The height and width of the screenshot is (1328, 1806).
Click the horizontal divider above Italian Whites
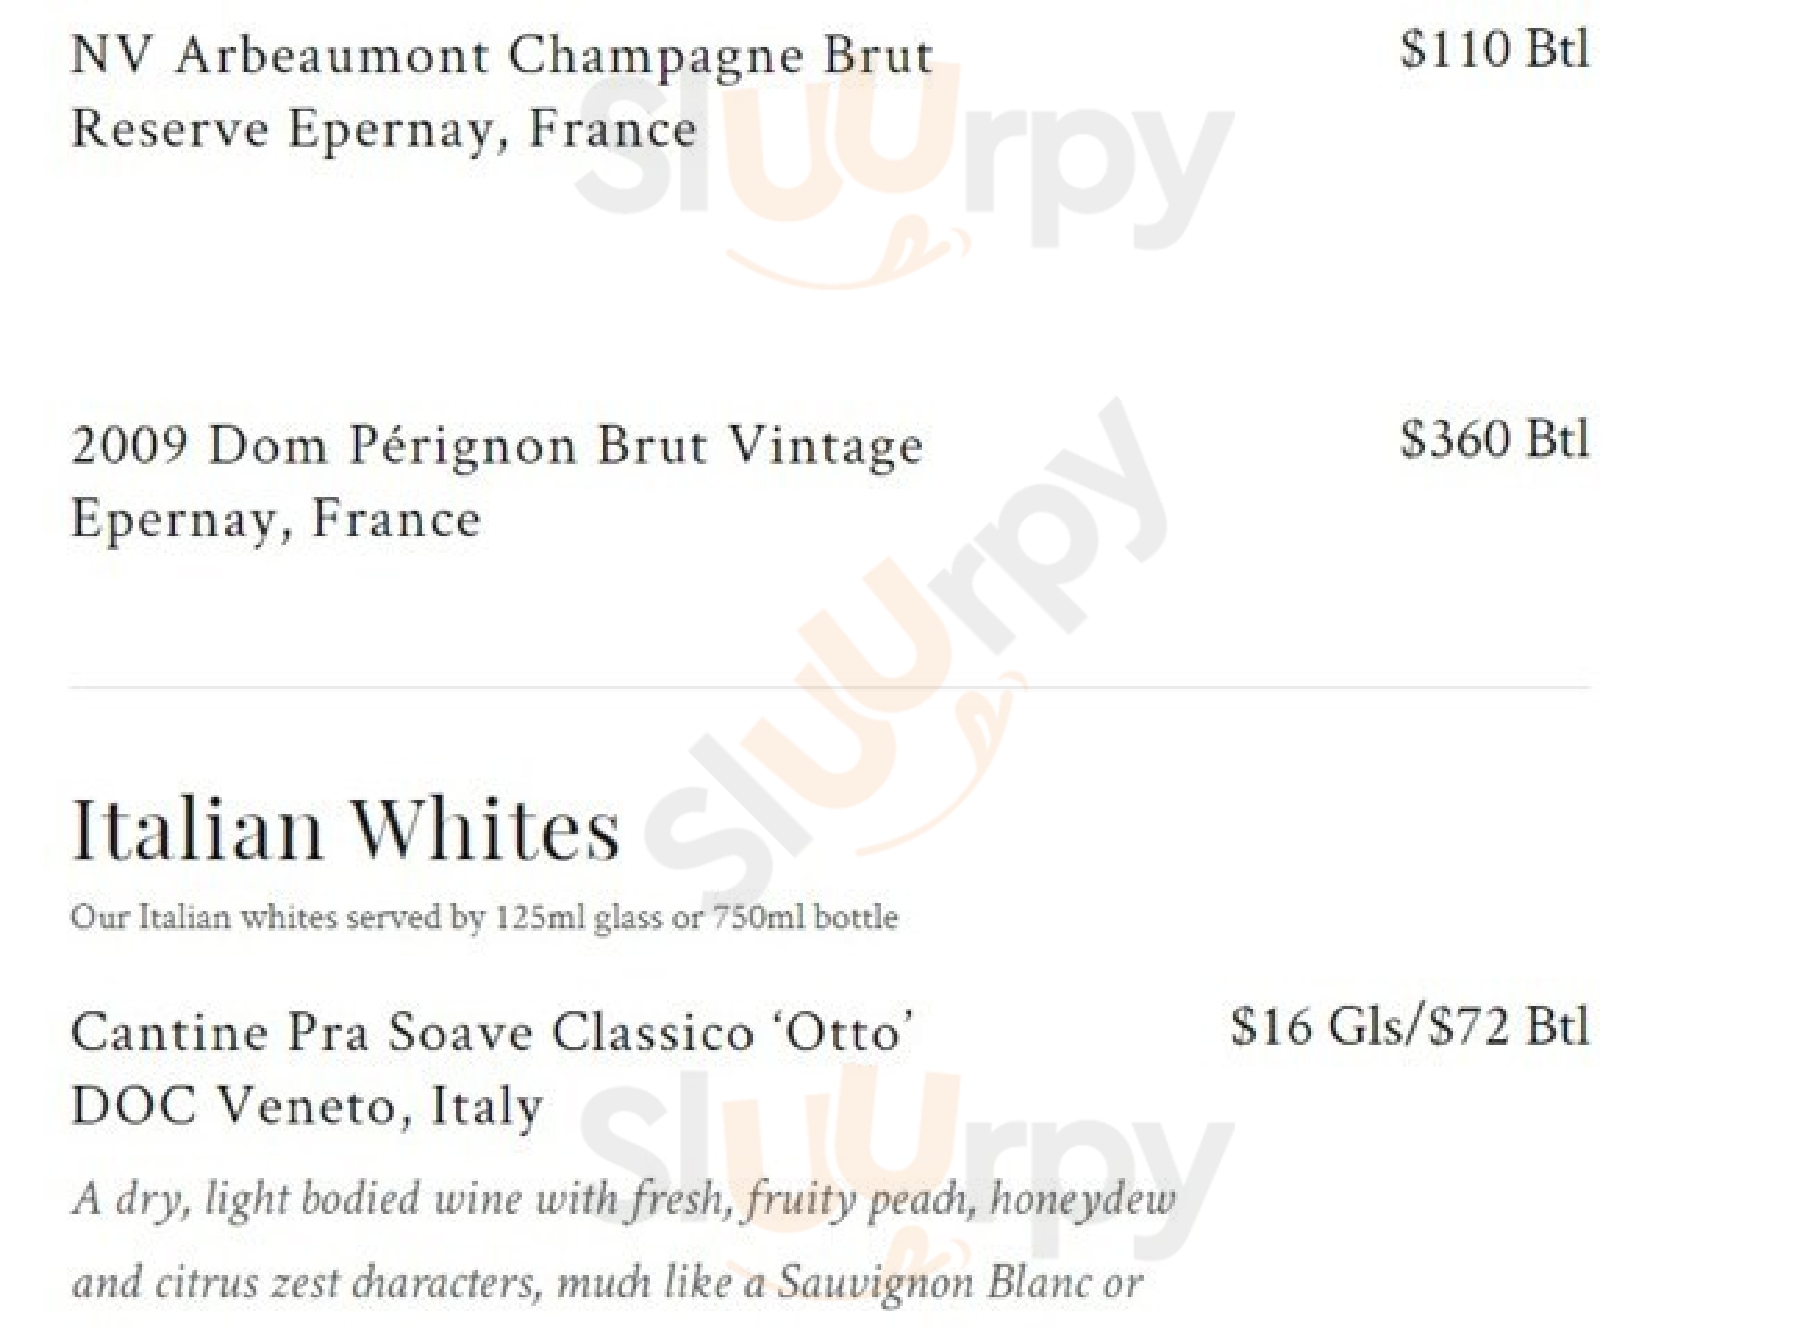click(x=829, y=688)
